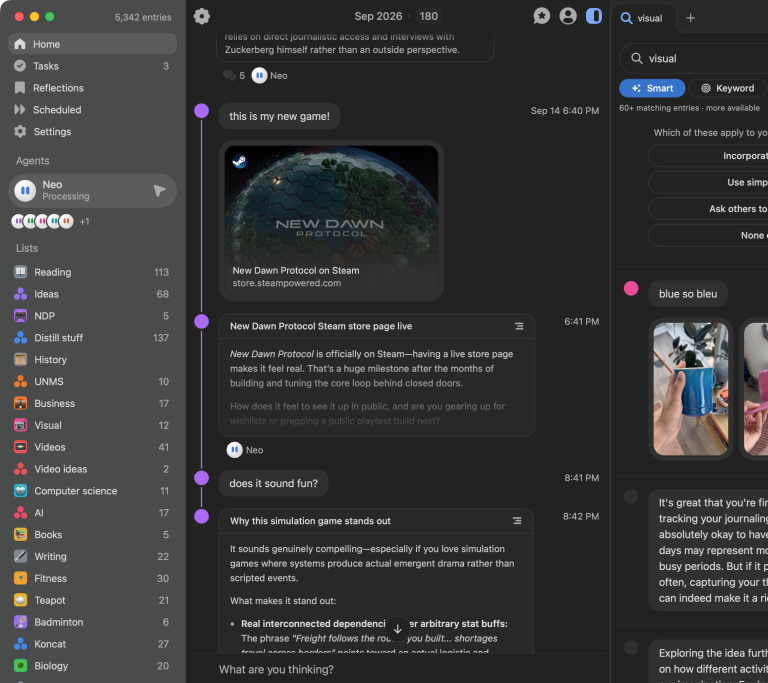The image size is (768, 683).
Task: Add a new tab with plus icon
Action: [x=691, y=18]
